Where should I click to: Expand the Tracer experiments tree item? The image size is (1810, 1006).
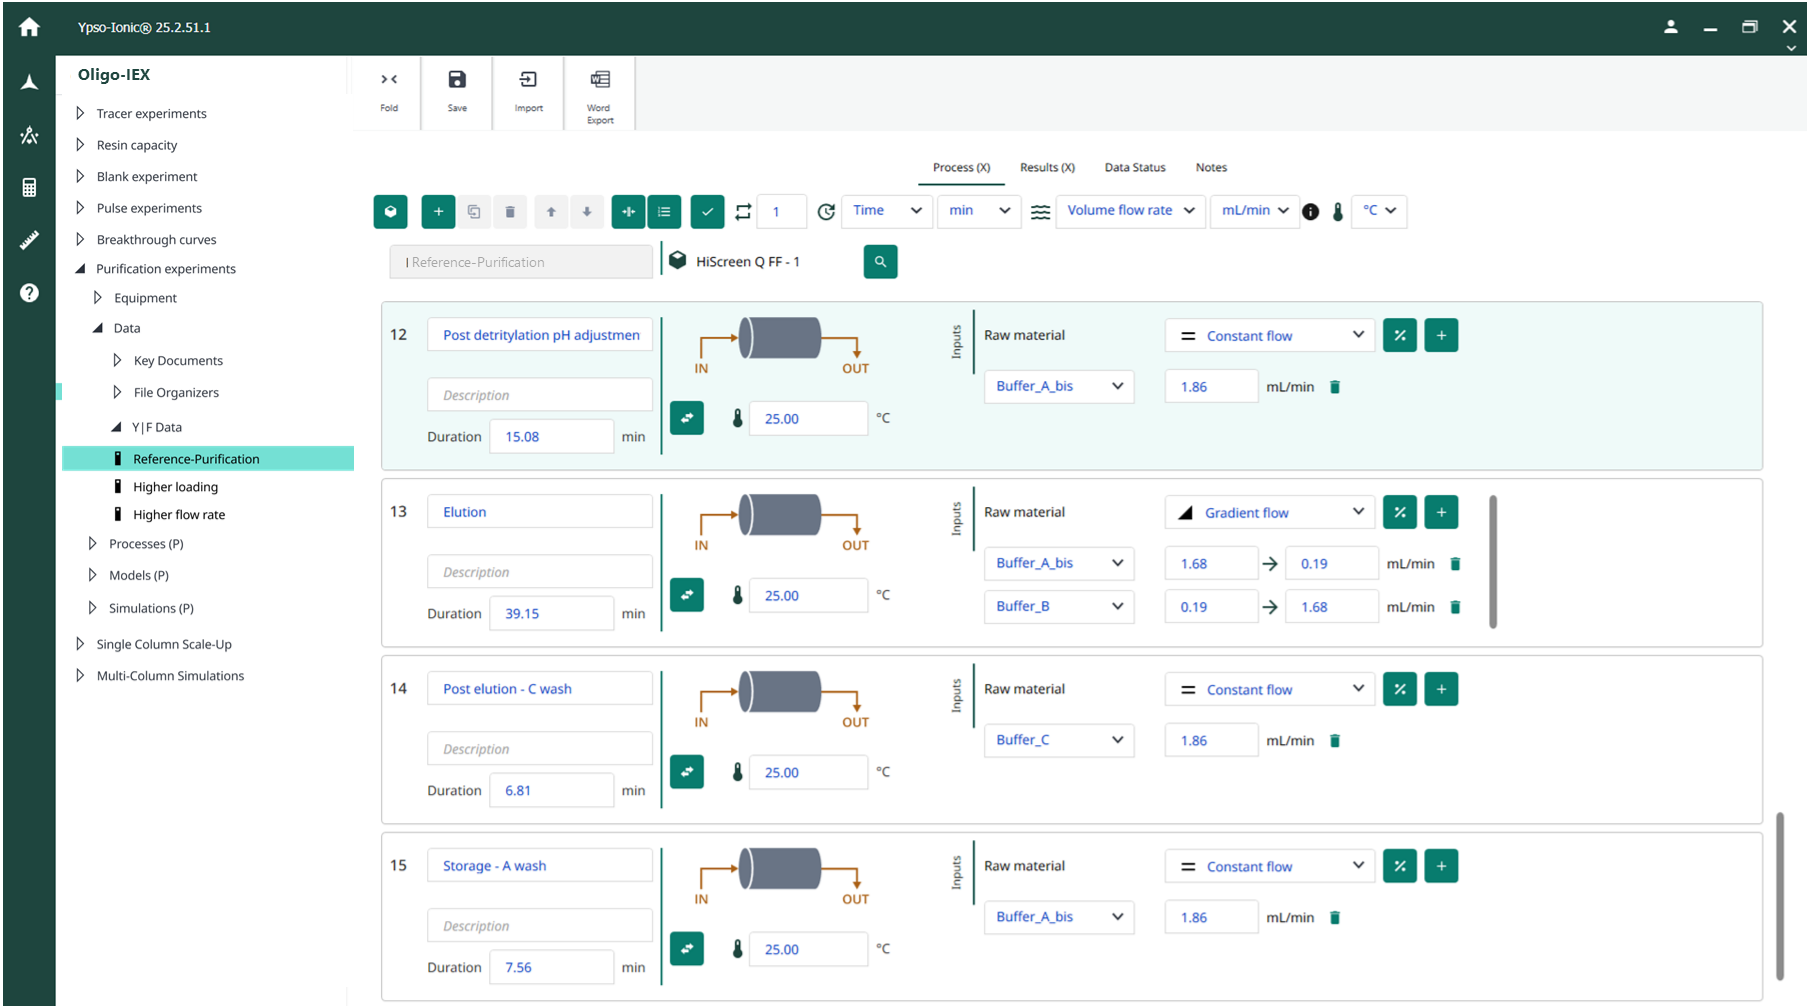tap(80, 113)
